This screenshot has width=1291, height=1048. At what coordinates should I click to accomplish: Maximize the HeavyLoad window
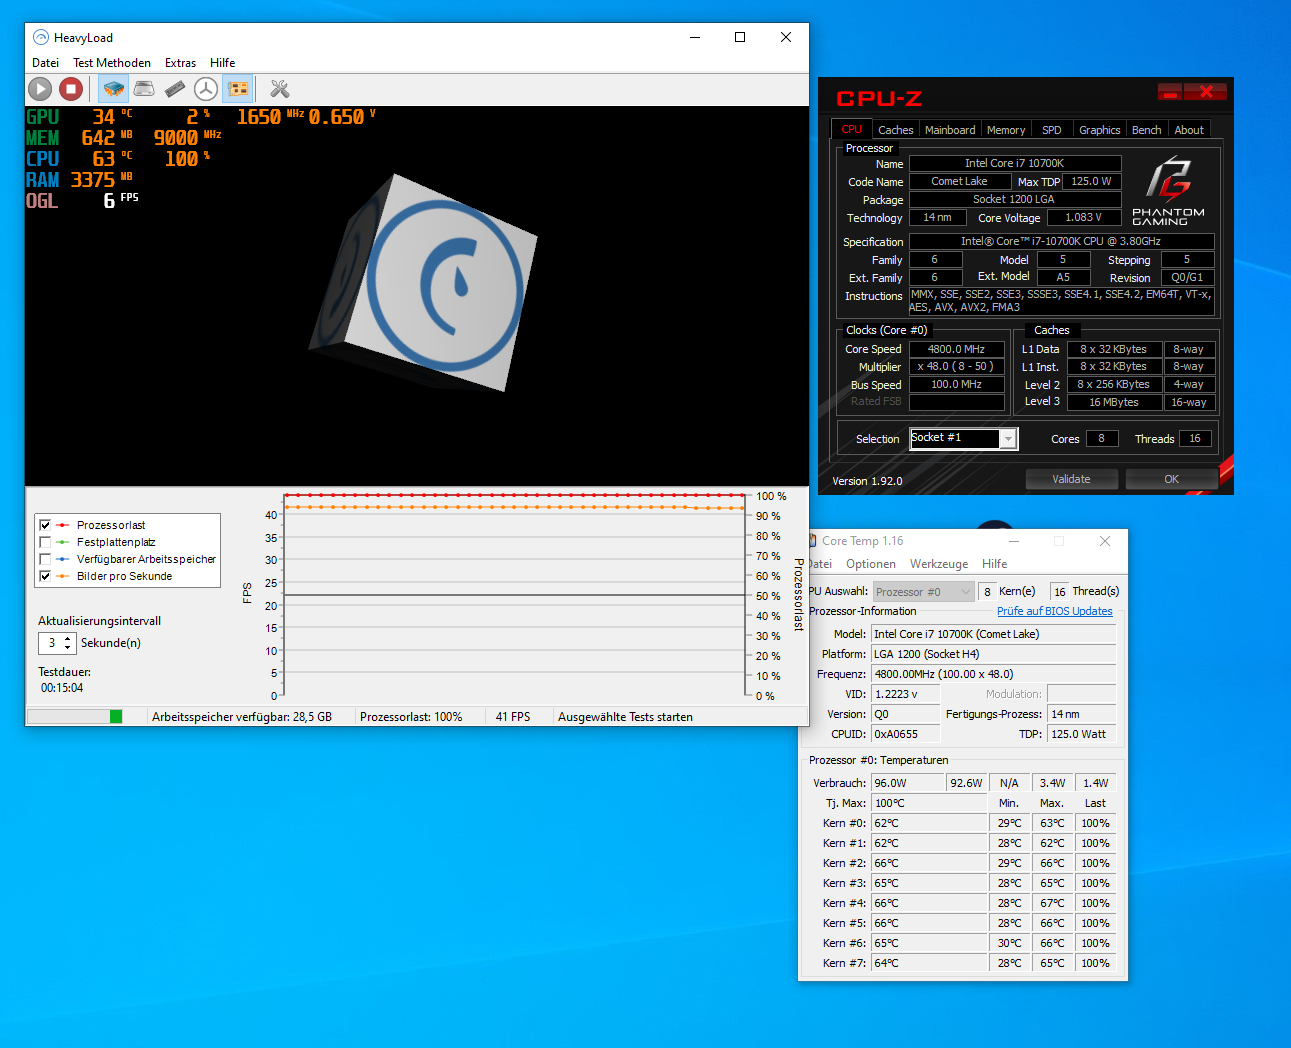tap(740, 37)
